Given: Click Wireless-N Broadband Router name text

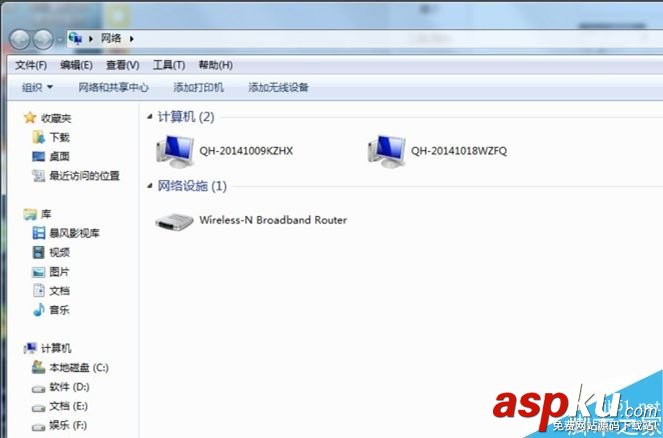Looking at the screenshot, I should (273, 220).
